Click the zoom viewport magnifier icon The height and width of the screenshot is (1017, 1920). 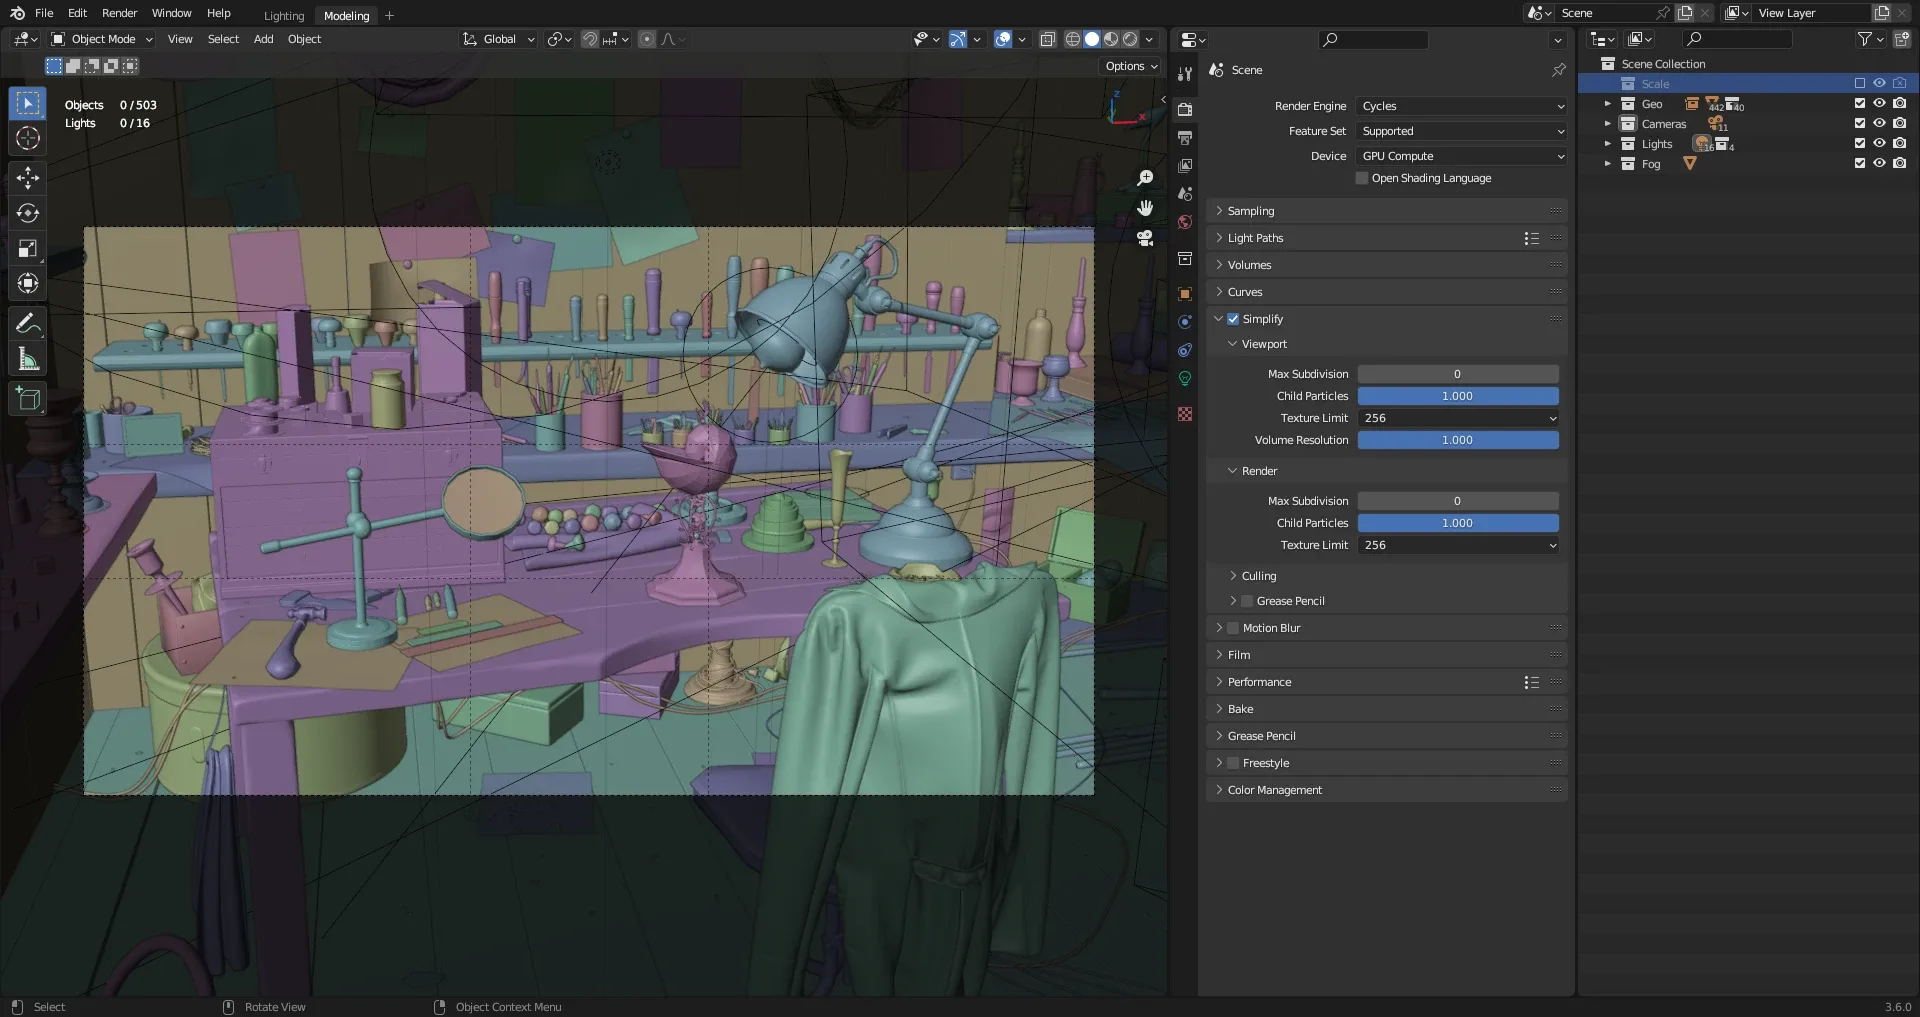point(1145,178)
